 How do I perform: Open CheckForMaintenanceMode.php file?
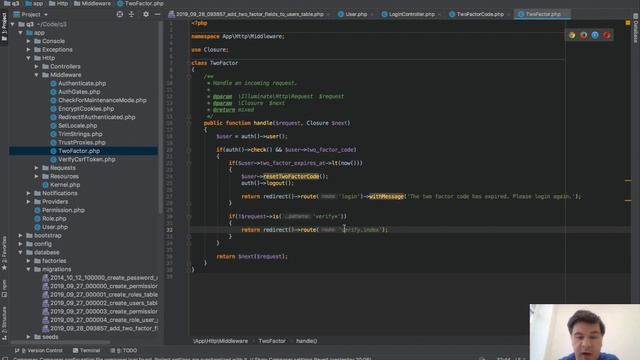coord(102,100)
